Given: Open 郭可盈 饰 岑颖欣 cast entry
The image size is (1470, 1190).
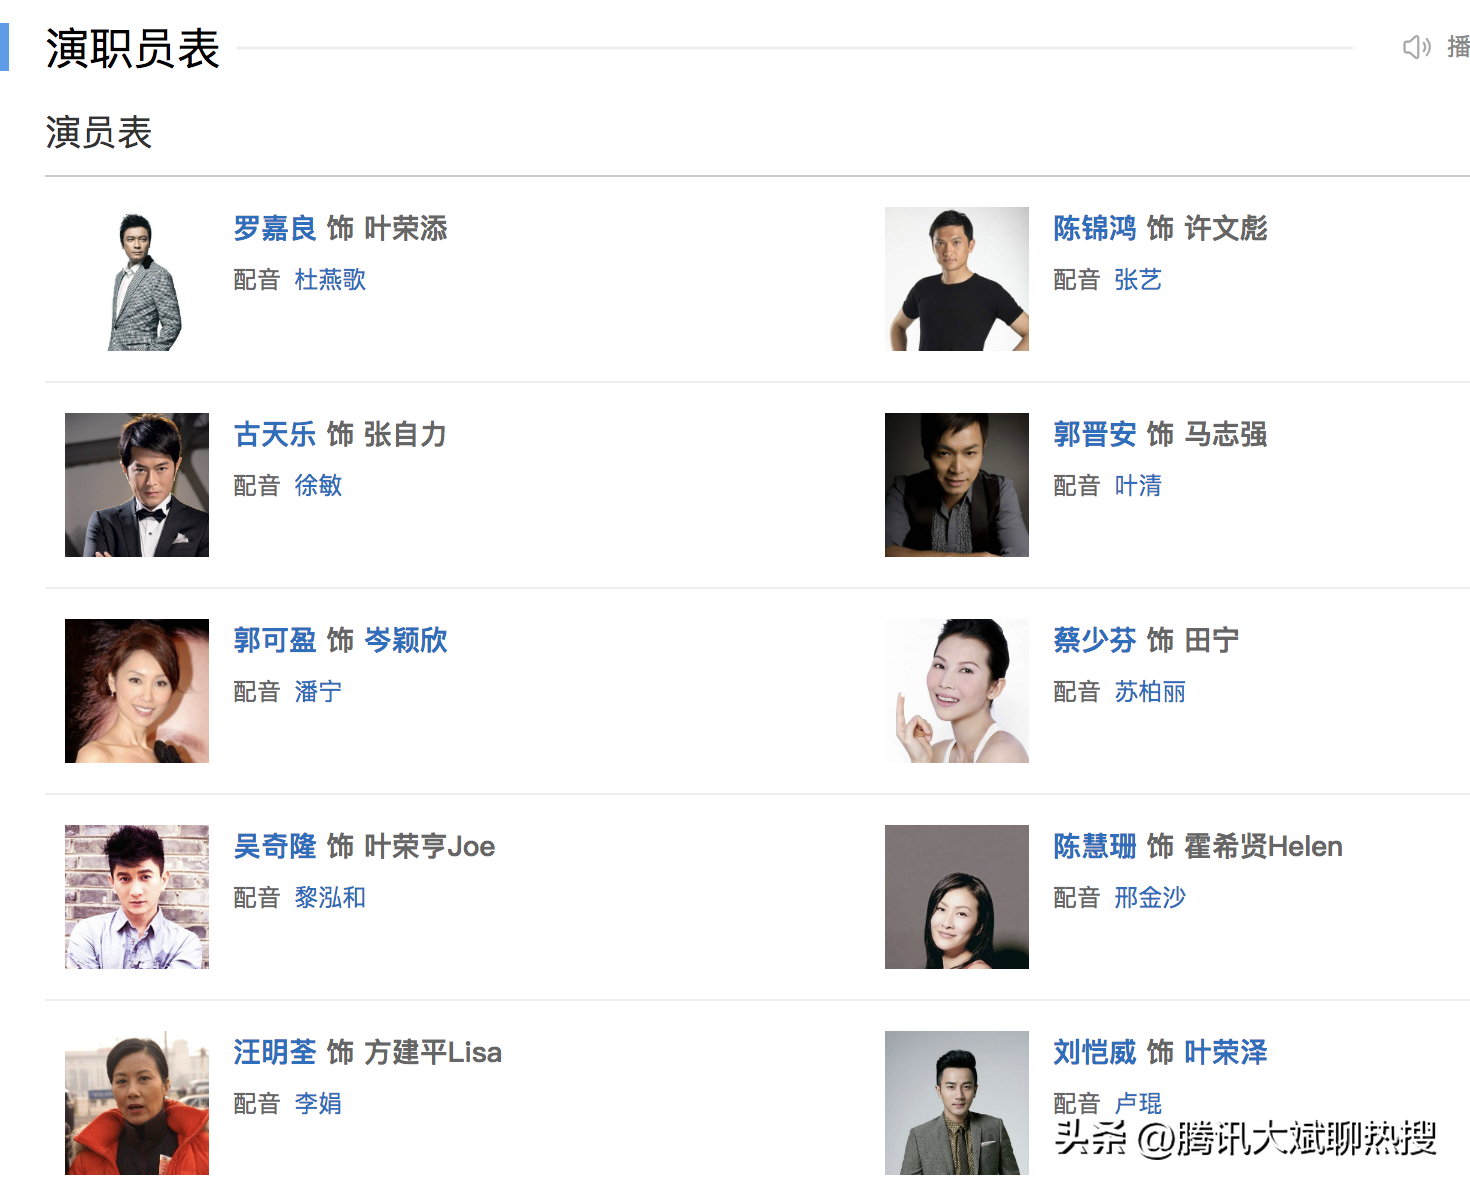Looking at the screenshot, I should point(337,641).
